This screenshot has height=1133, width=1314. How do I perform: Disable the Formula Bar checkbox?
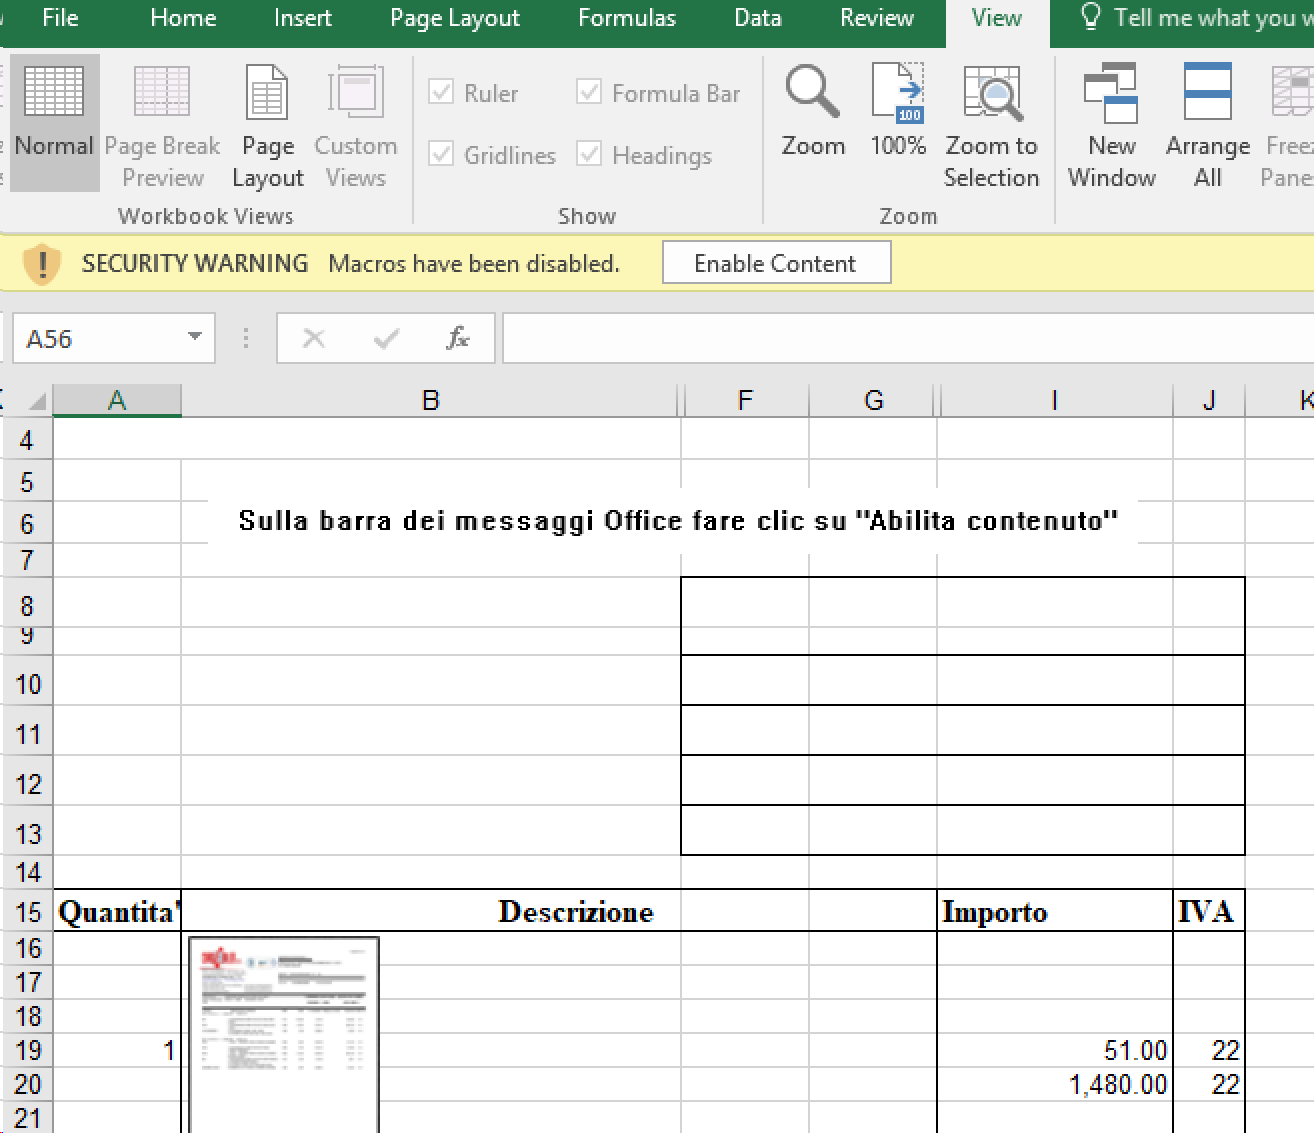[x=588, y=92]
